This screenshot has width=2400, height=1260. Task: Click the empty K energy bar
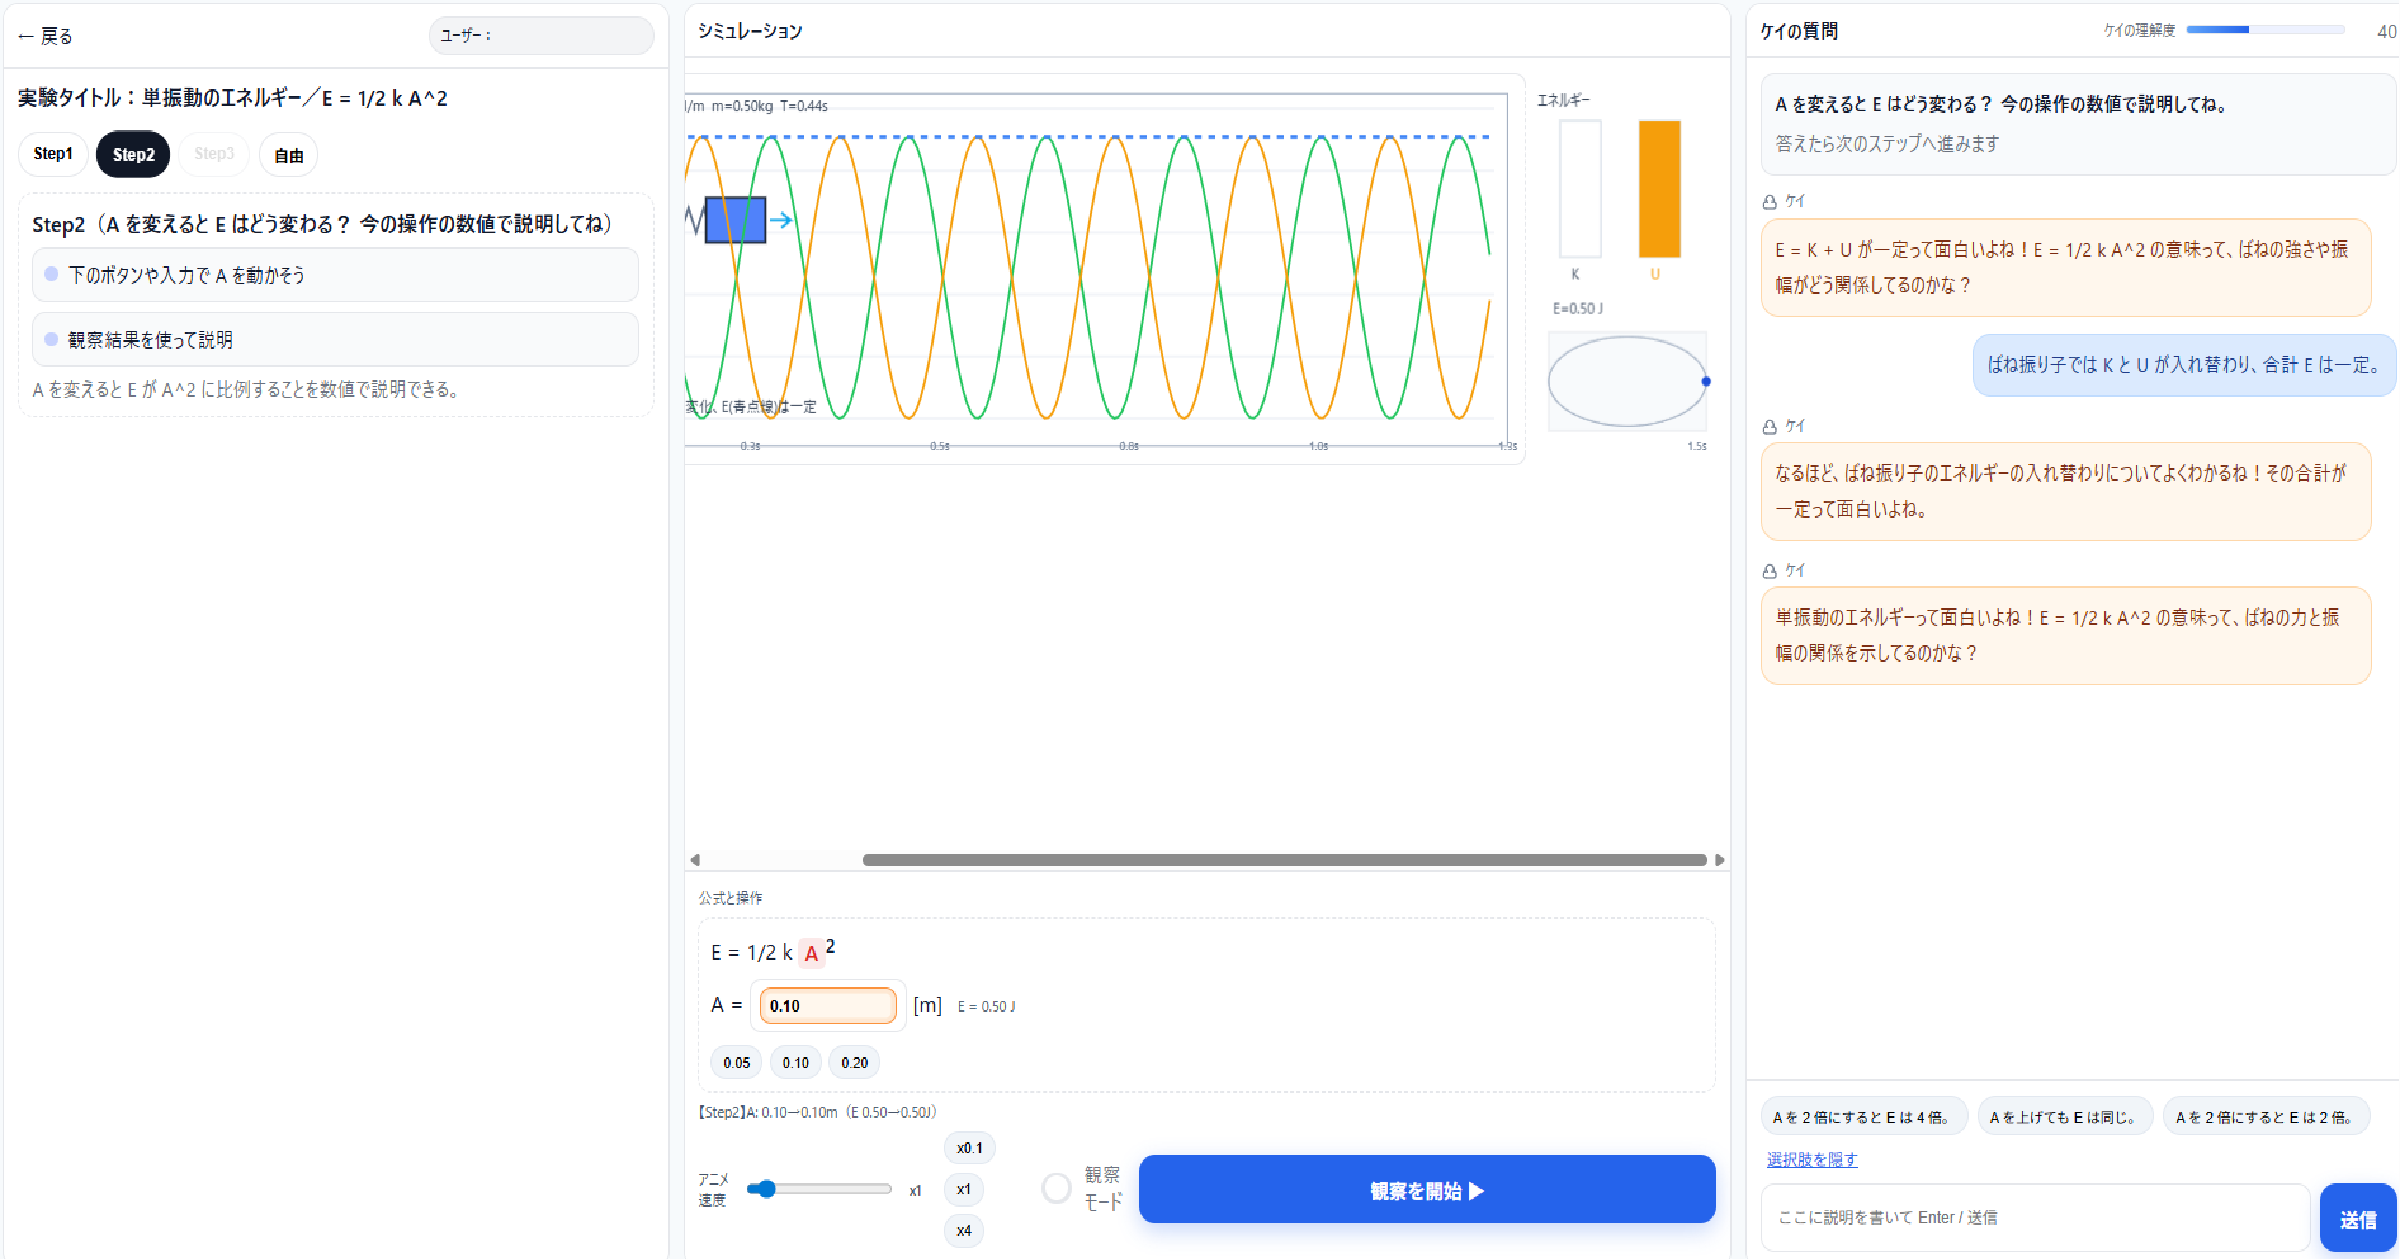click(1580, 189)
